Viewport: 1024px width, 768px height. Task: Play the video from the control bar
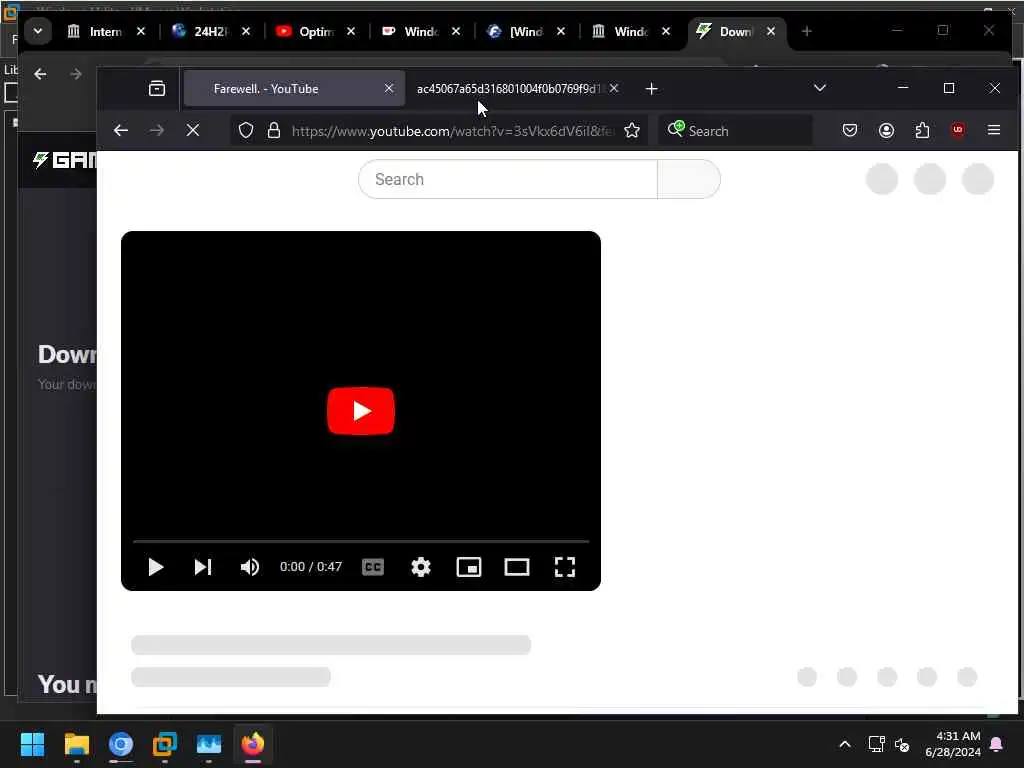tap(155, 567)
